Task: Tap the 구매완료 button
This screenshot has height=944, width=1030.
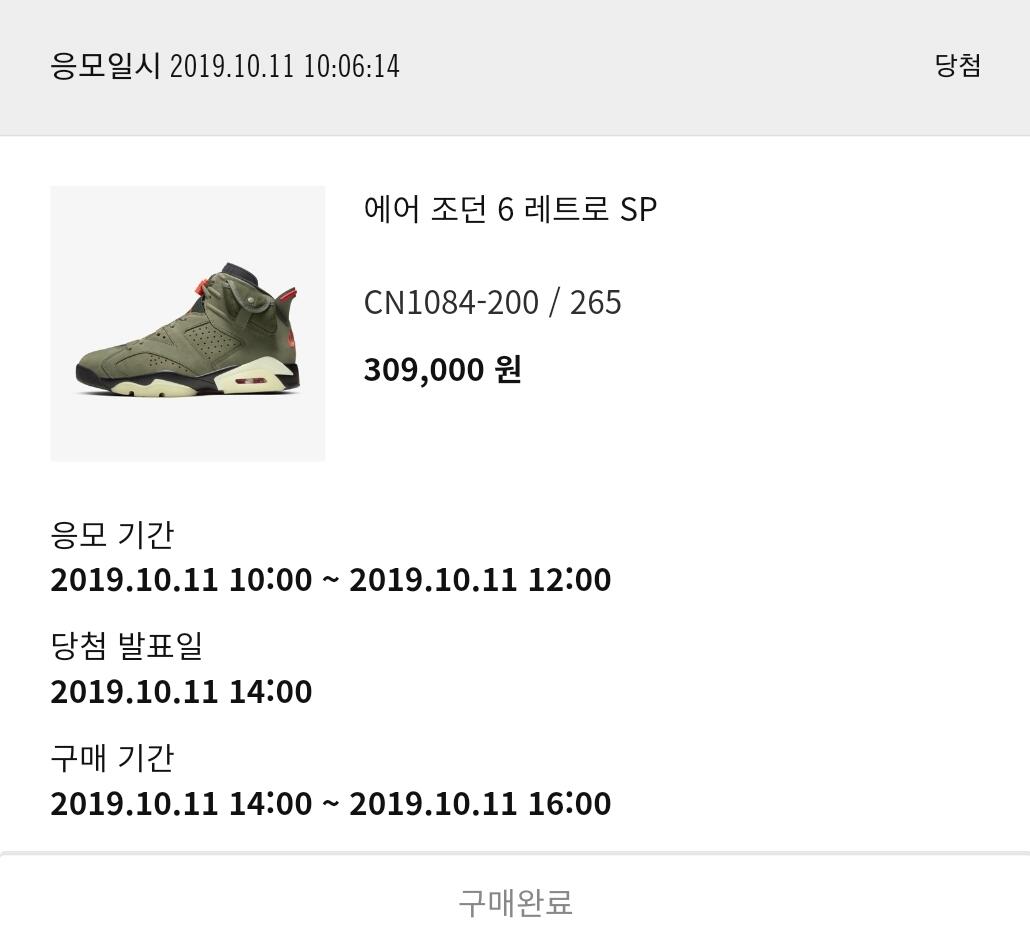Action: 515,903
